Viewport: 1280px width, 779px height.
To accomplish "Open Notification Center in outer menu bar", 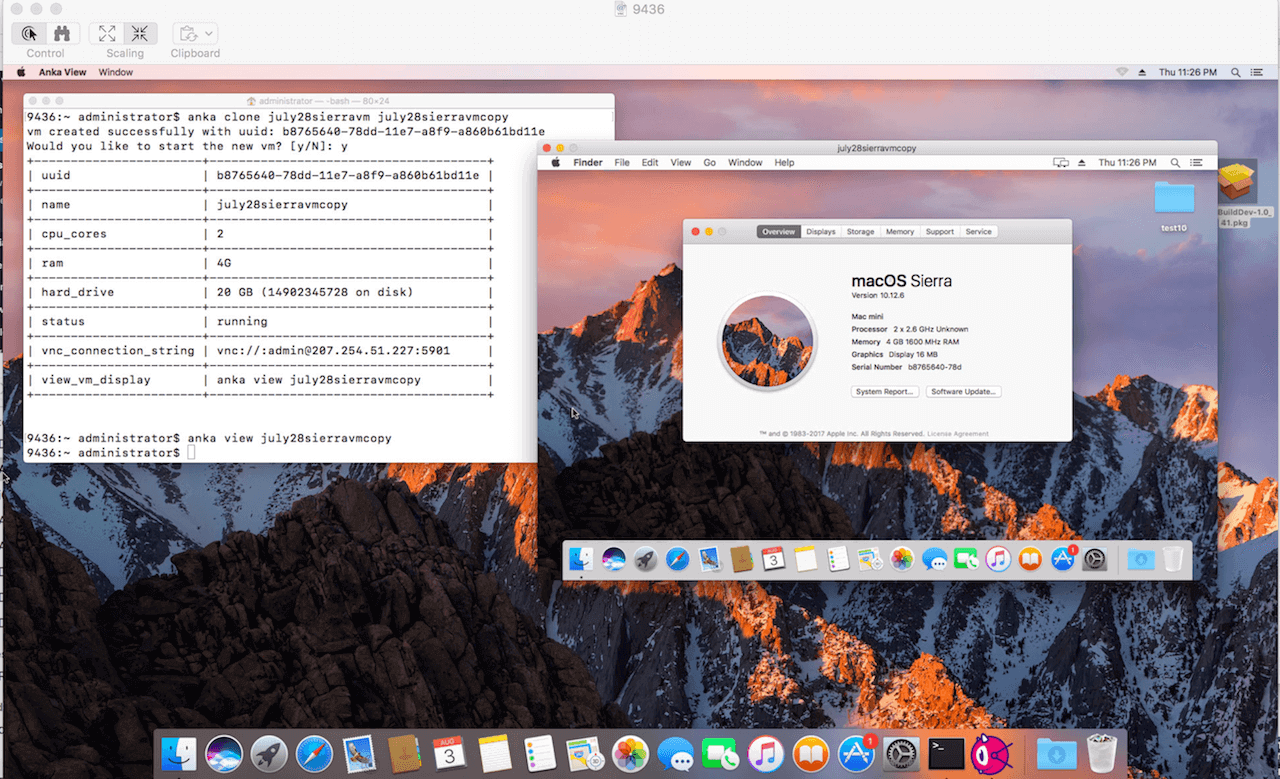I will pyautogui.click(x=1259, y=72).
